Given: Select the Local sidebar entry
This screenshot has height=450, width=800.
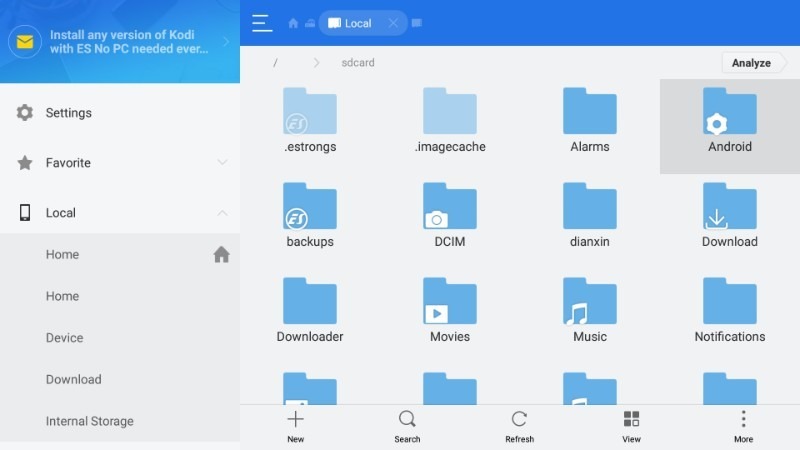Looking at the screenshot, I should 120,213.
